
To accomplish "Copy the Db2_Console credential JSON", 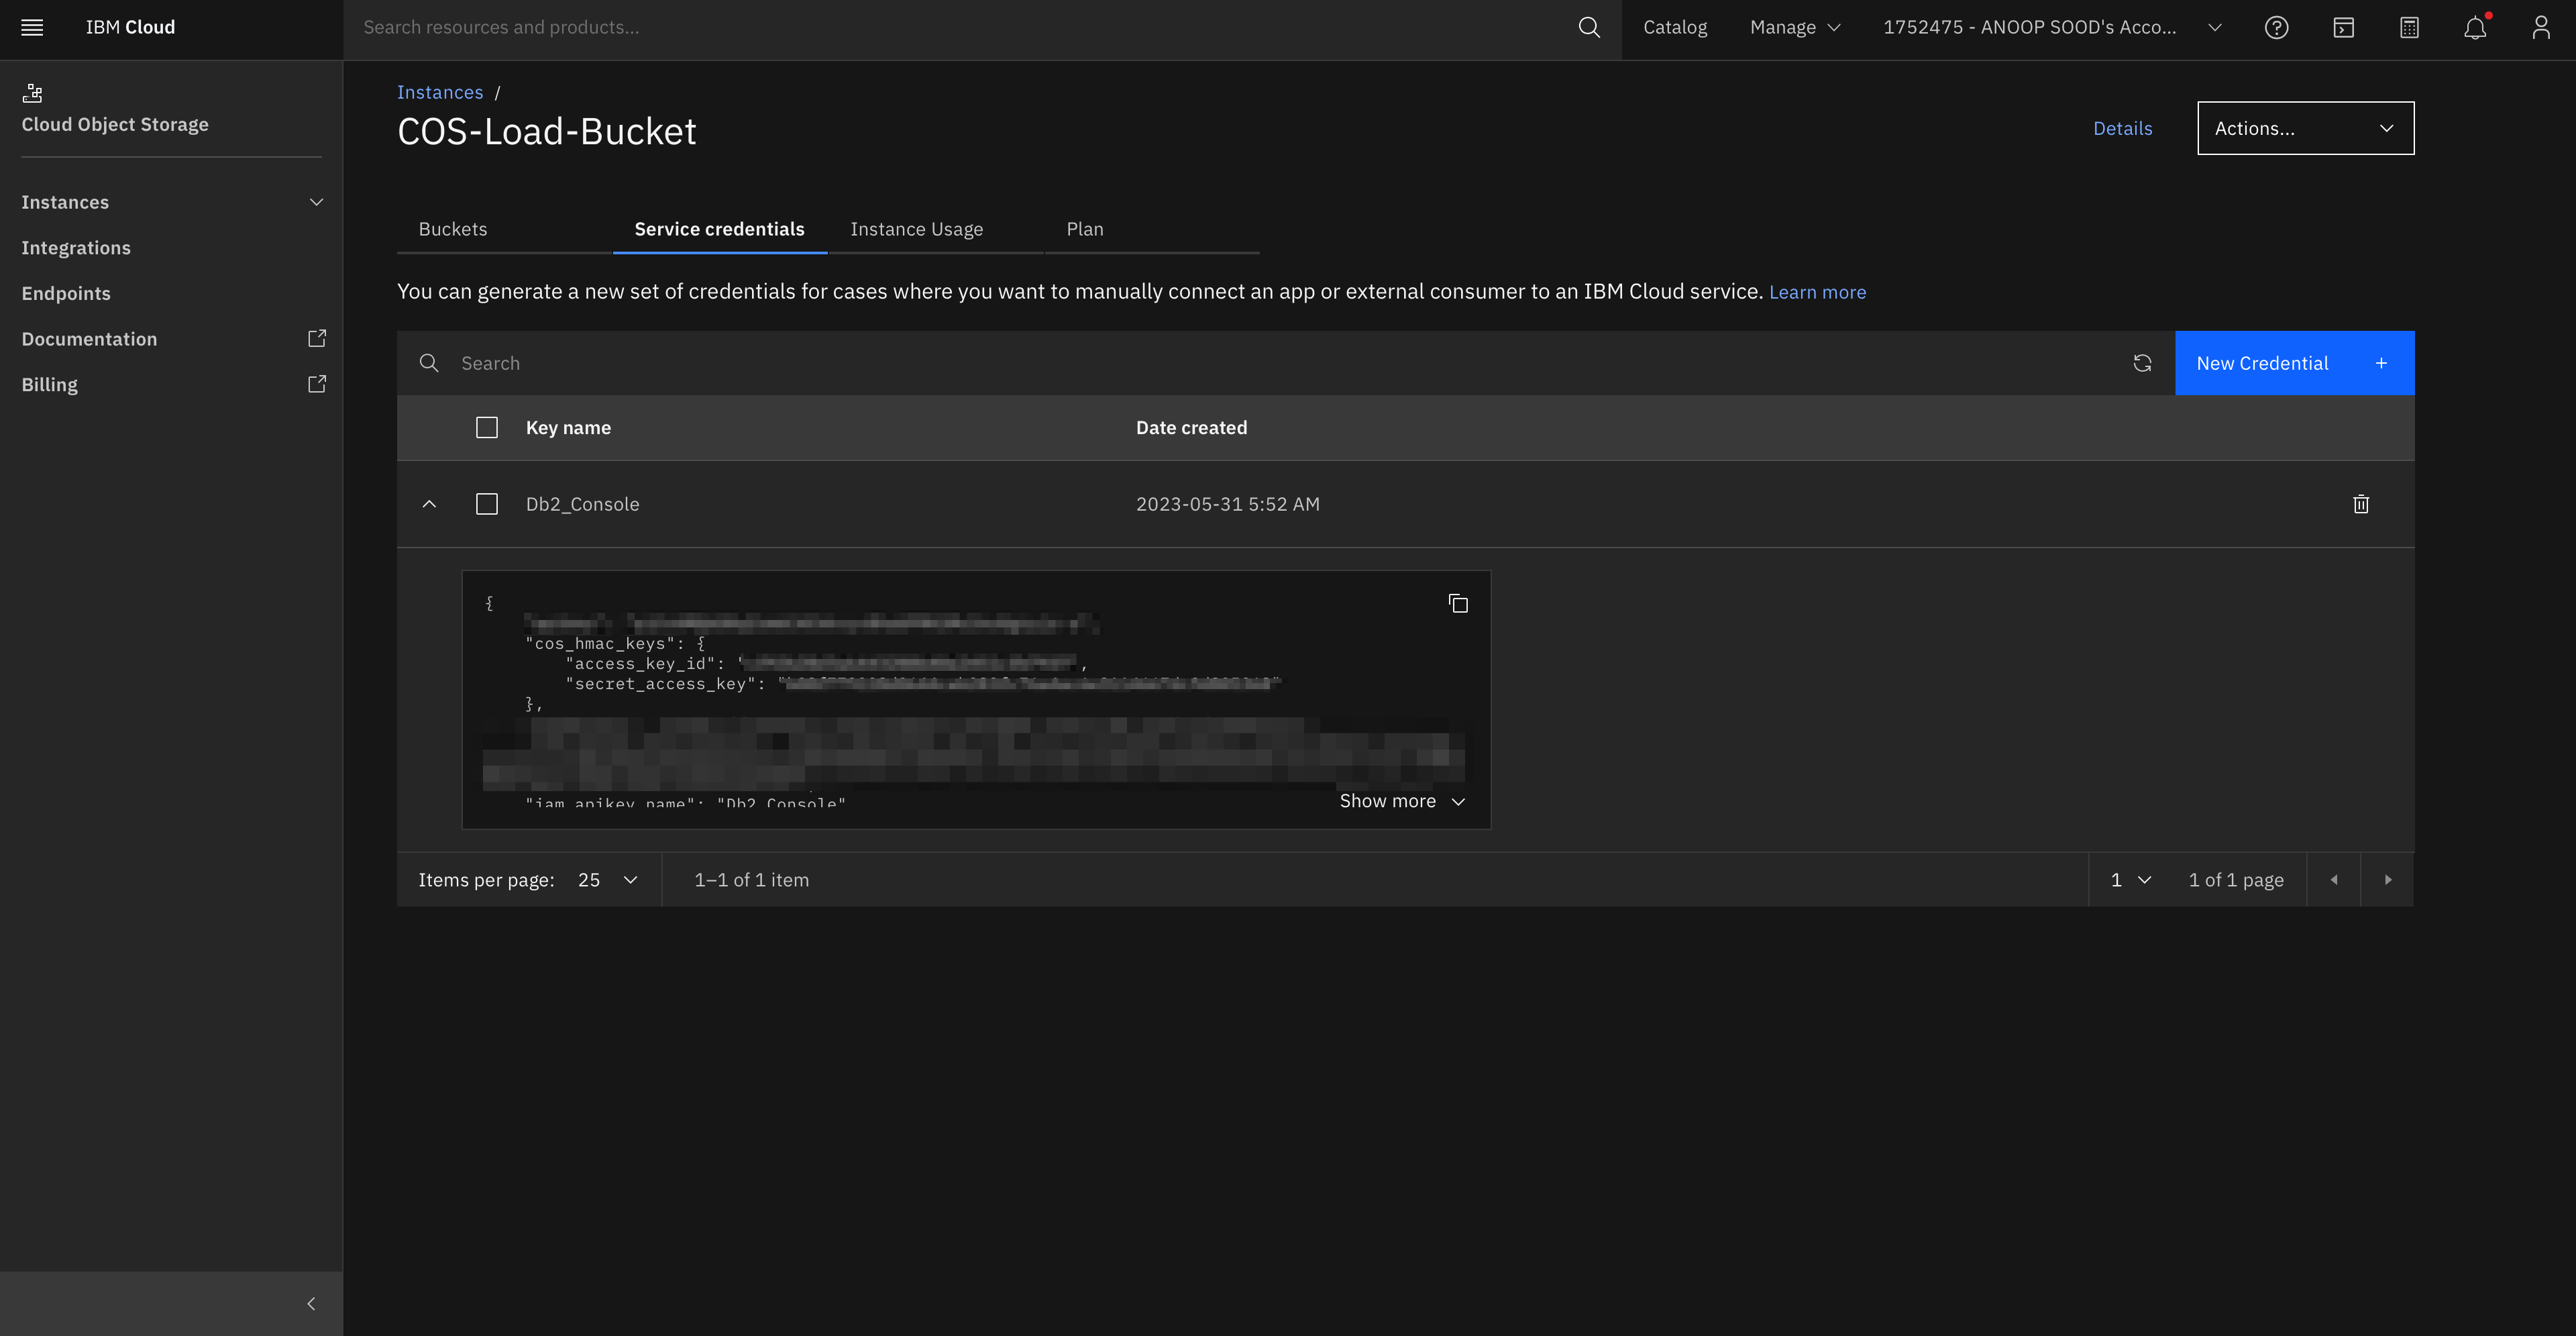I will 1458,603.
